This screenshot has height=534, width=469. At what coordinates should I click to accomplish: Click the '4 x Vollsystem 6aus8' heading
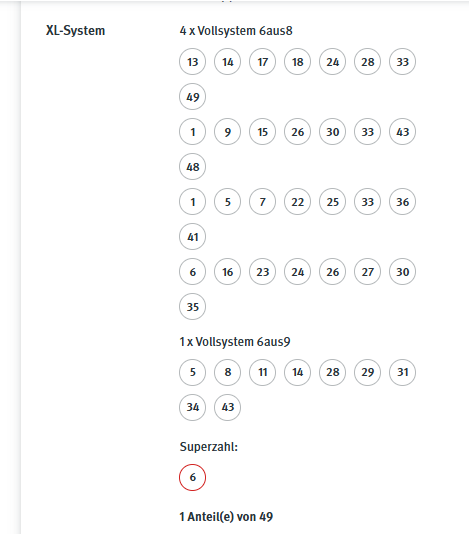pyautogui.click(x=236, y=31)
